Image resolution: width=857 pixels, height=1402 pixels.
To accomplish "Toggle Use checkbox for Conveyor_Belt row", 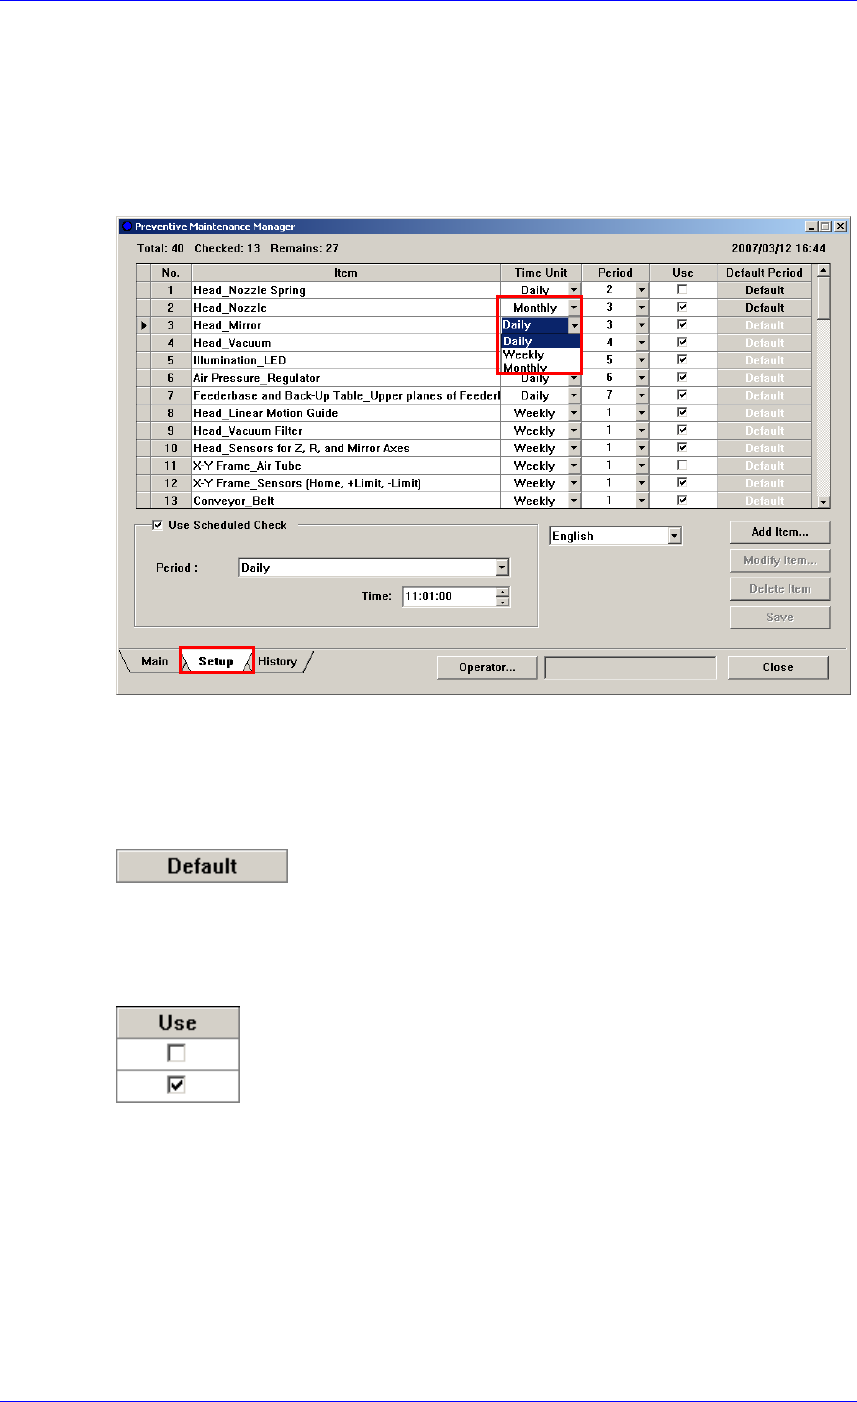I will coord(683,500).
